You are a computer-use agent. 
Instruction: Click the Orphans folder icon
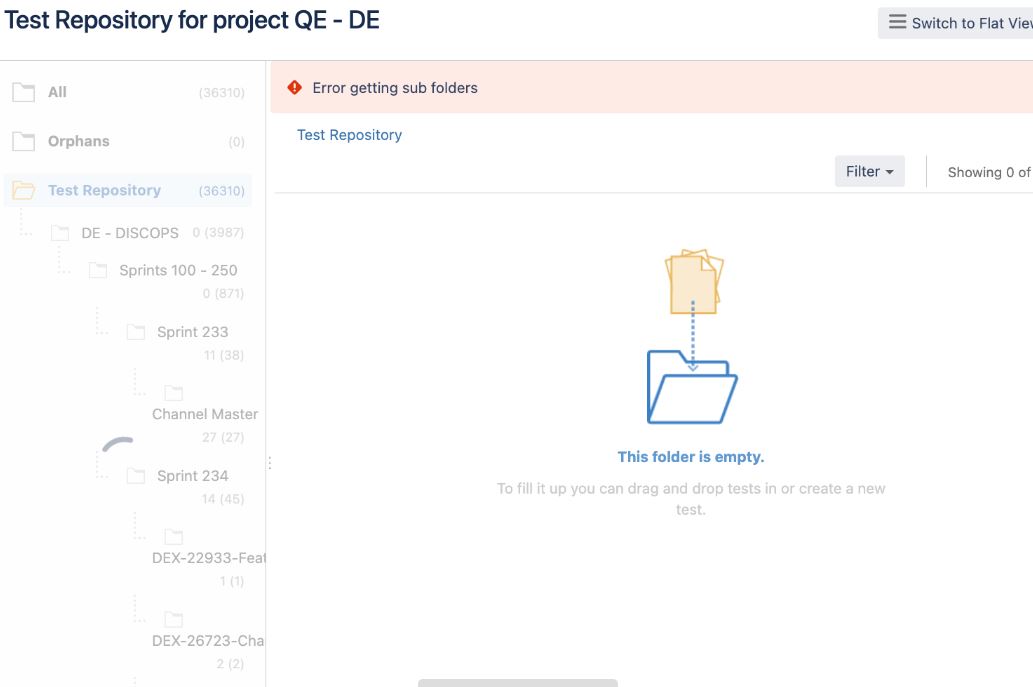click(x=23, y=141)
